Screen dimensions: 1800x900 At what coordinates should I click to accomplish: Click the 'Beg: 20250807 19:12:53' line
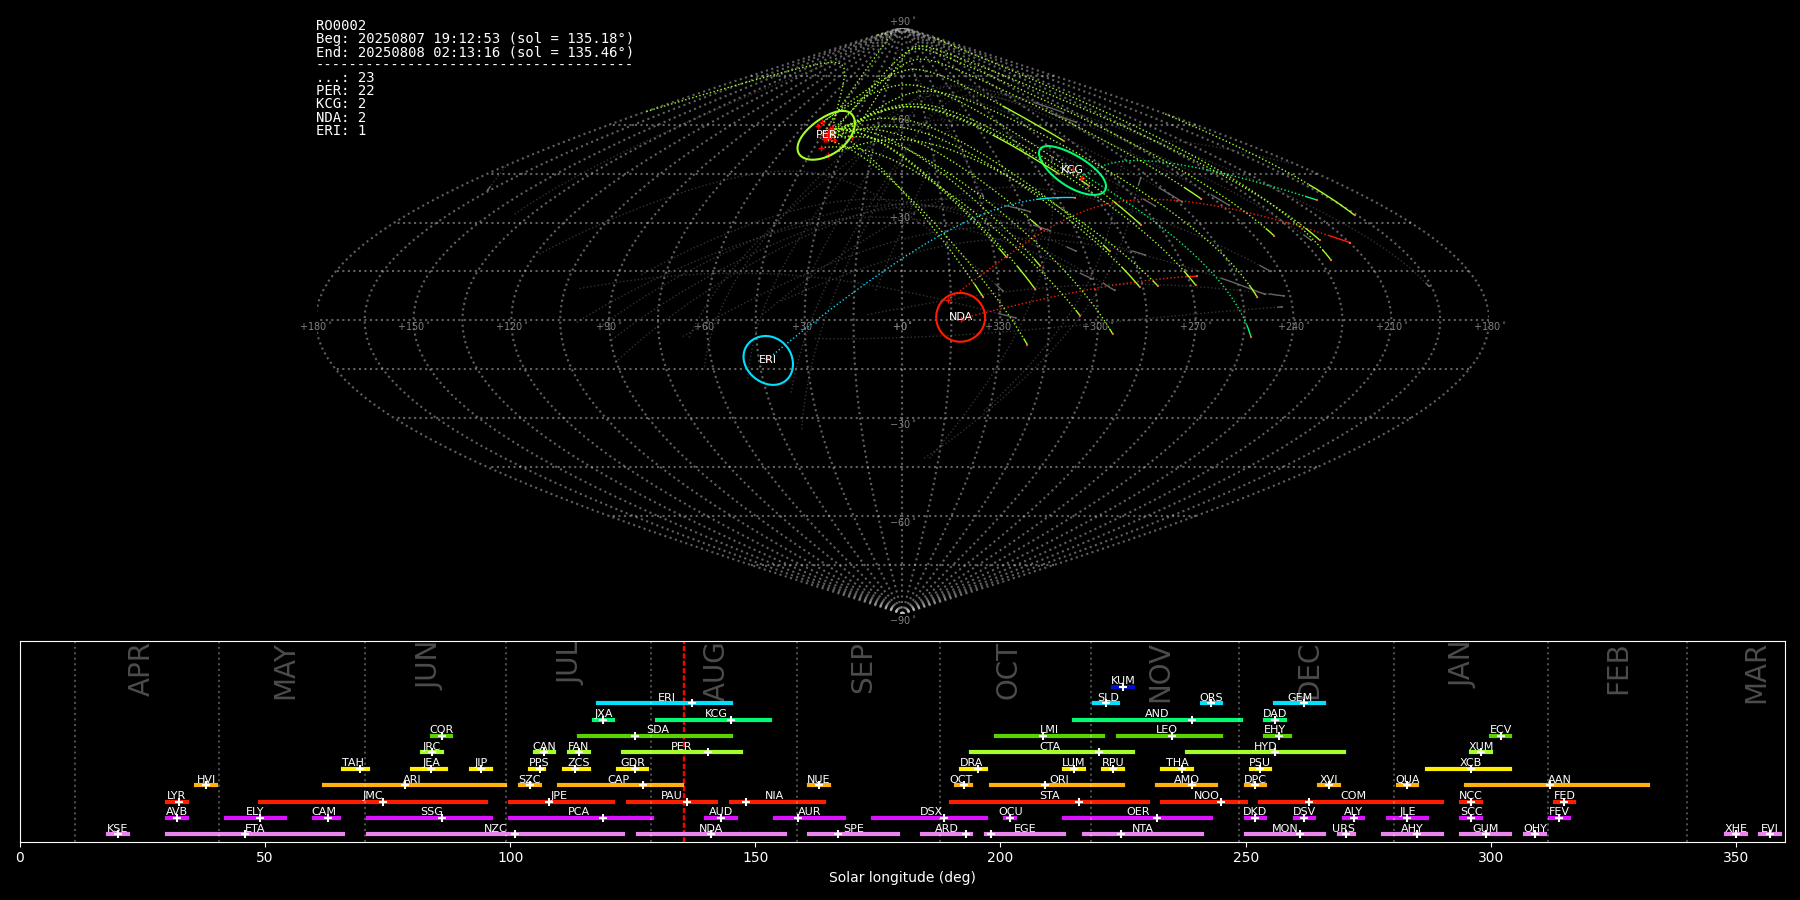click(x=475, y=39)
